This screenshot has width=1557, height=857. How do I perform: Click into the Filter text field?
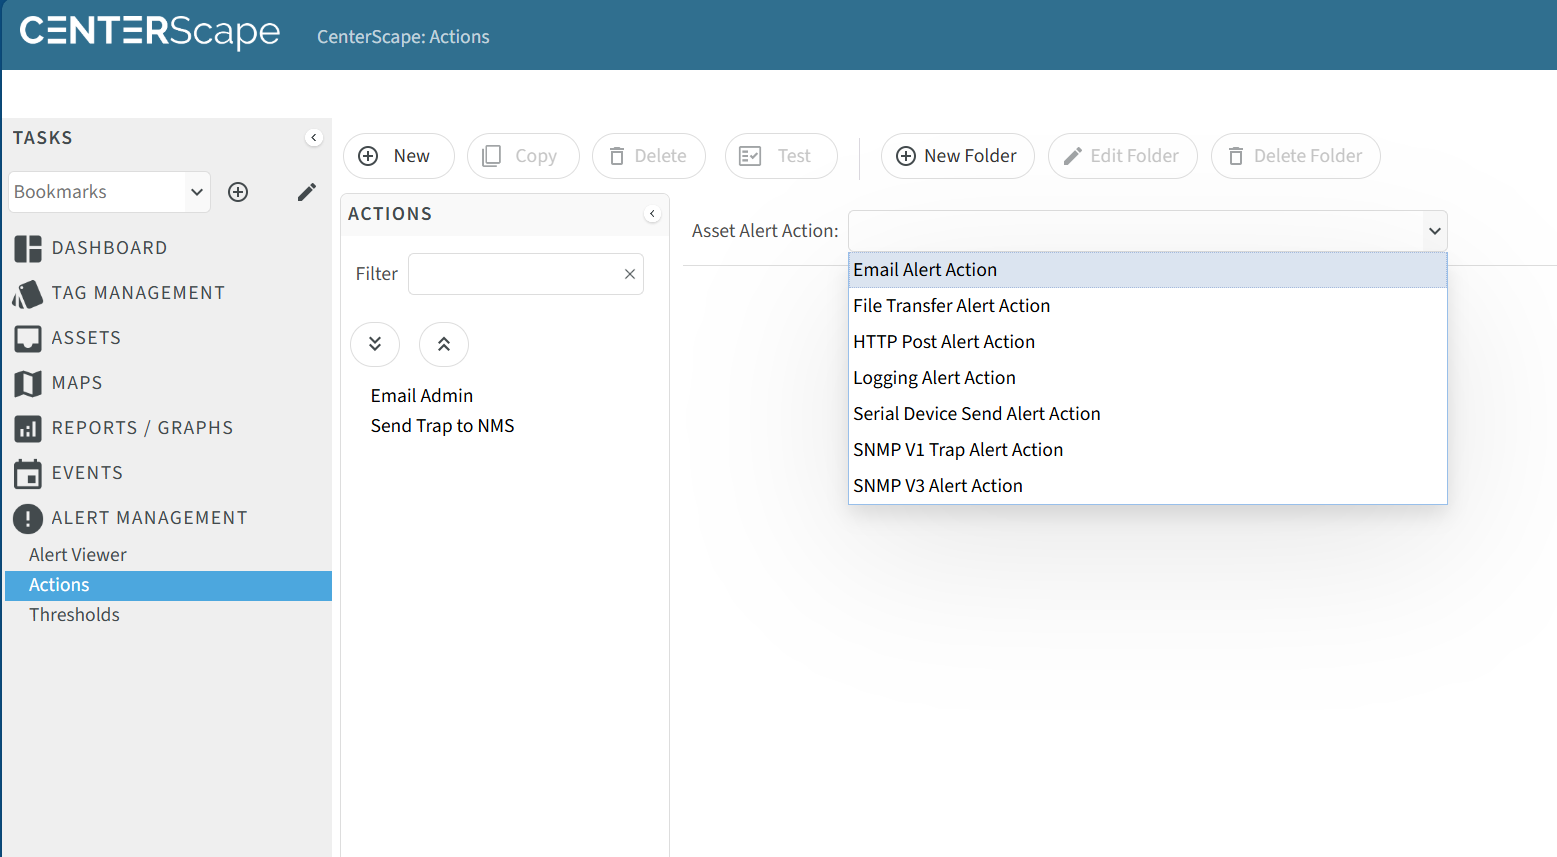tap(513, 274)
